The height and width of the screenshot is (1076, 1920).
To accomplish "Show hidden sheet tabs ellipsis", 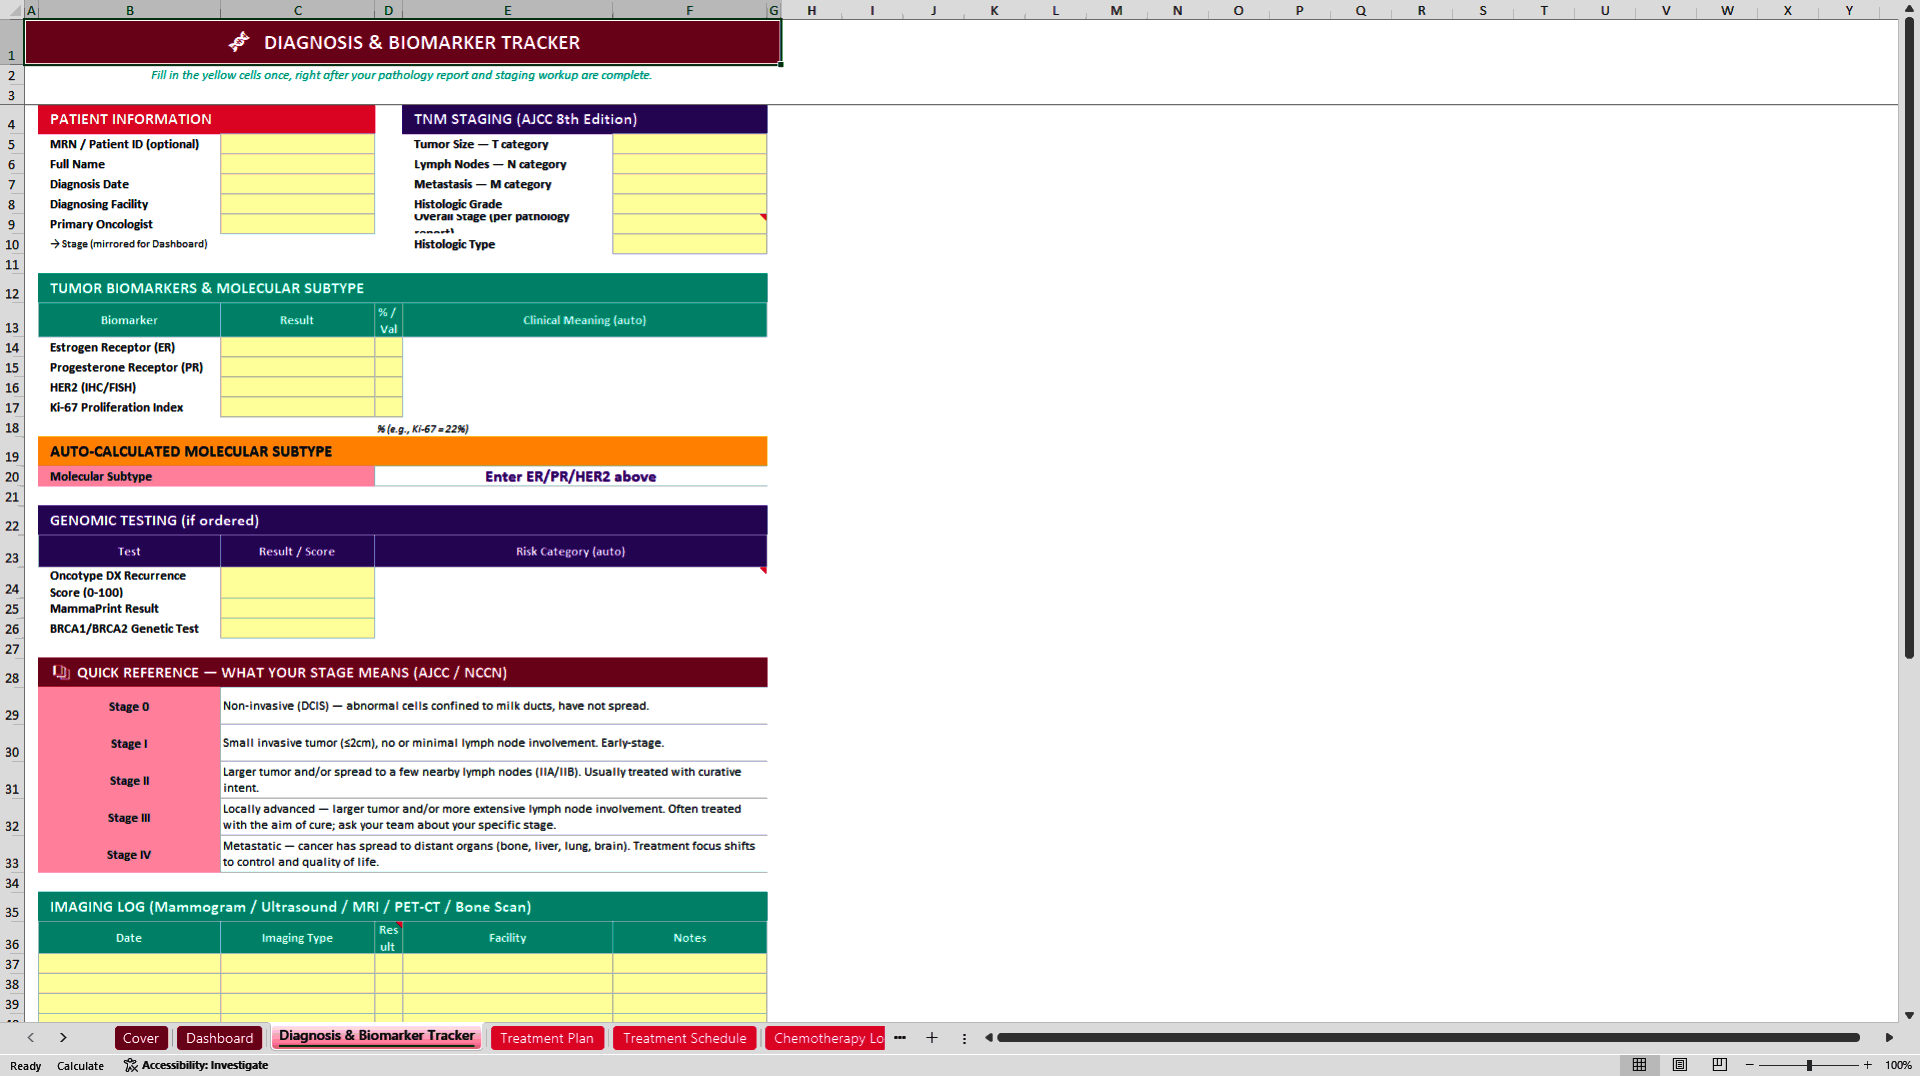I will pyautogui.click(x=900, y=1038).
